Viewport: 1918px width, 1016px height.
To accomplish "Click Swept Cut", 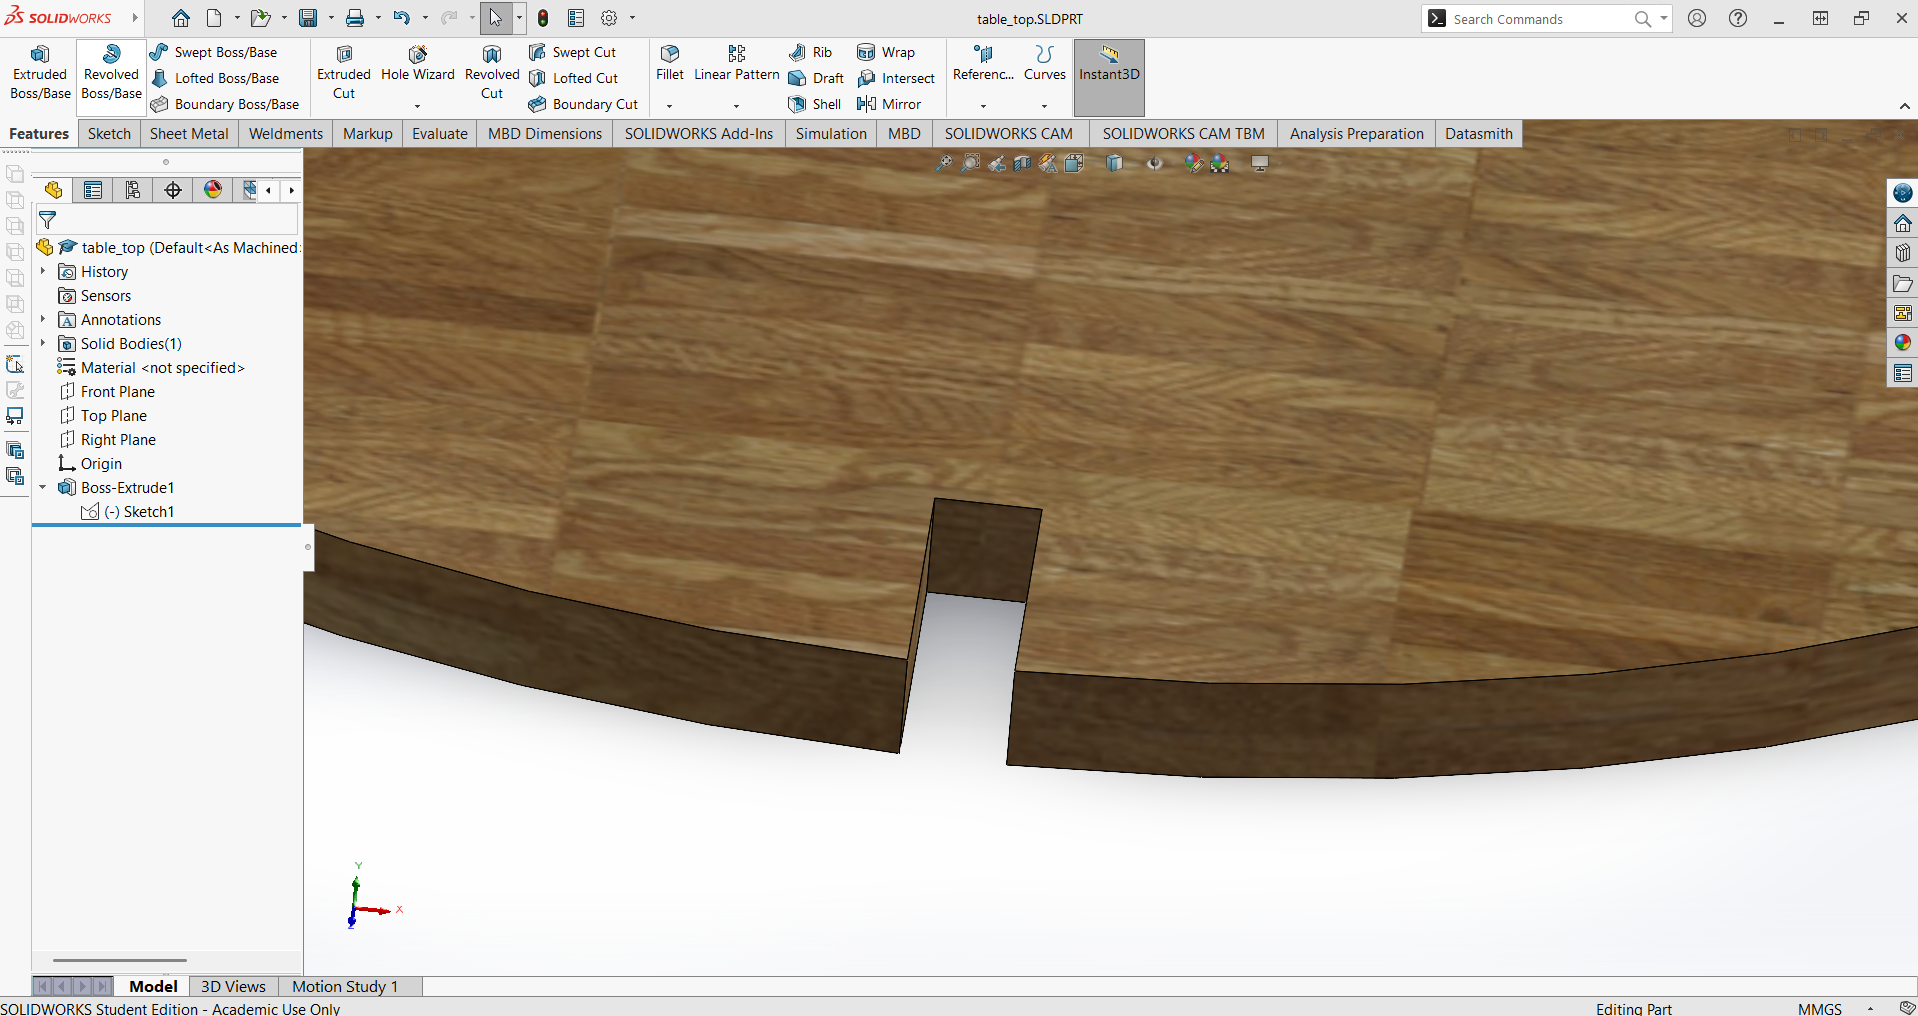I will tap(573, 52).
